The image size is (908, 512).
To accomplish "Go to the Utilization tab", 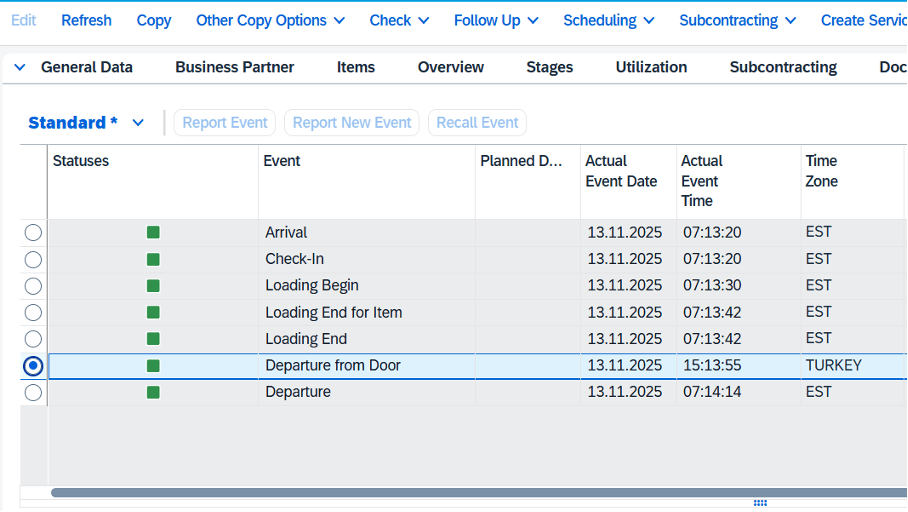I will [x=651, y=67].
